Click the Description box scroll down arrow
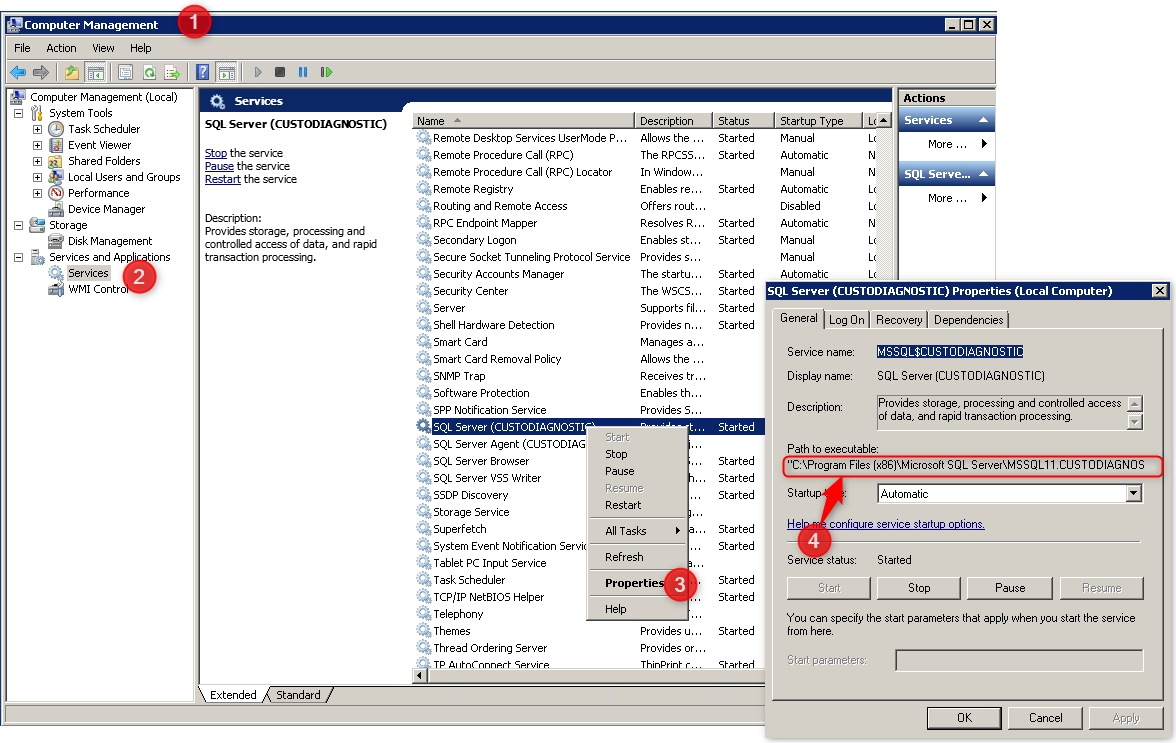1176x743 pixels. tap(1135, 422)
